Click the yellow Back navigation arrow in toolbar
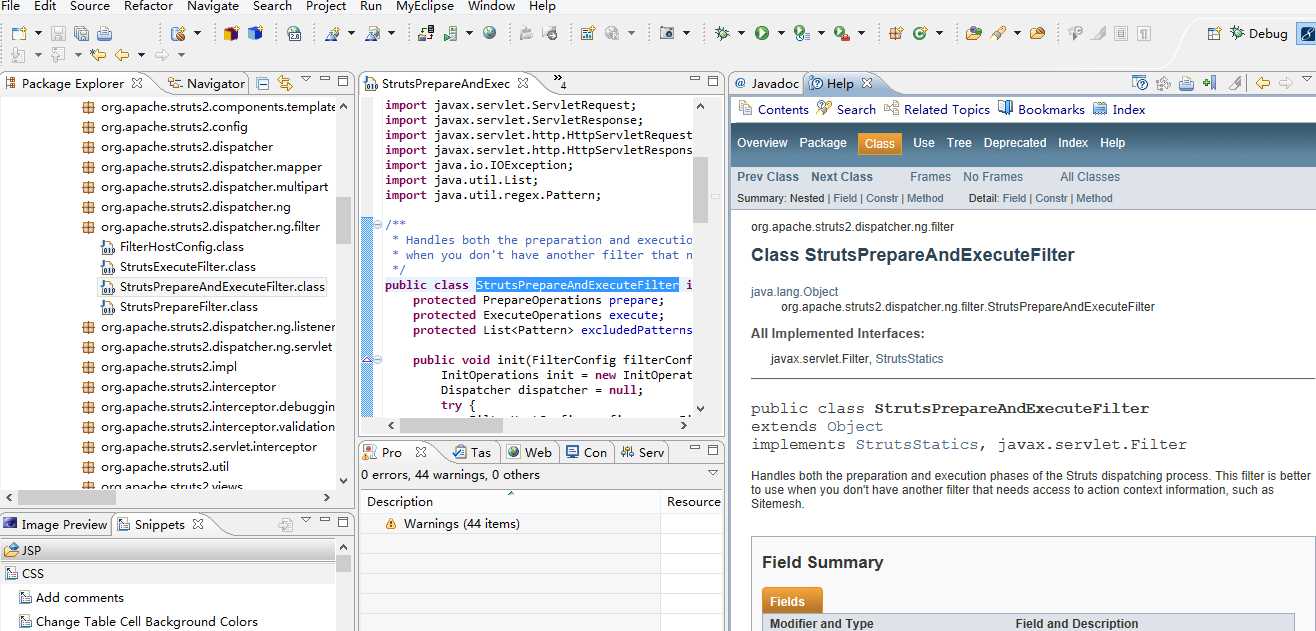The image size is (1316, 631). (x=122, y=55)
